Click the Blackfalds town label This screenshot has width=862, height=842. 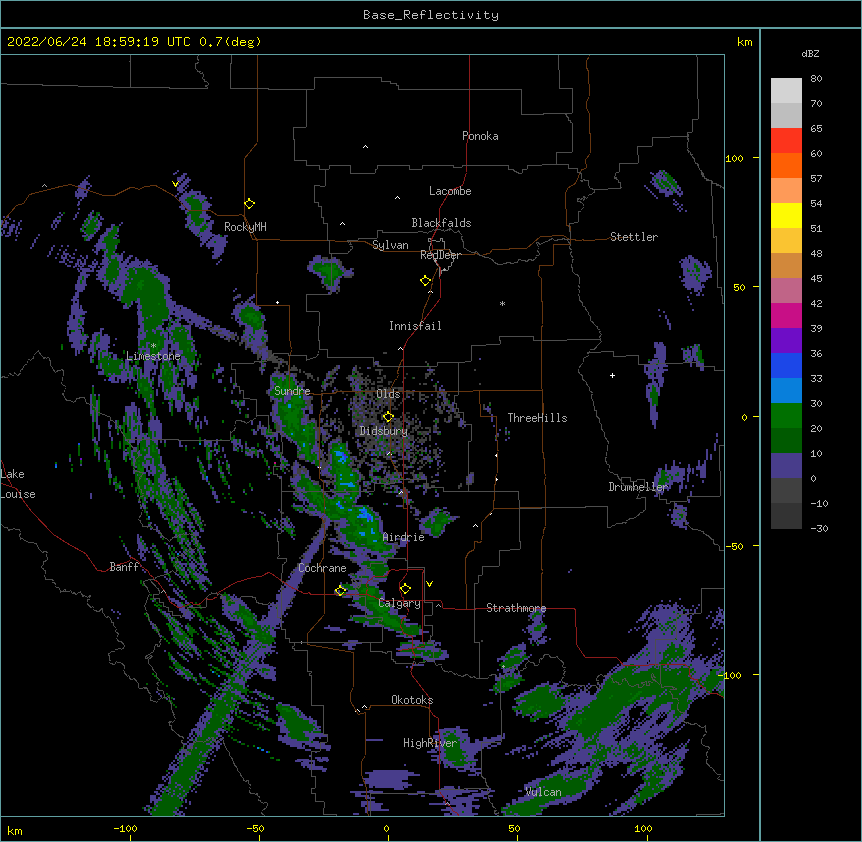coord(441,223)
